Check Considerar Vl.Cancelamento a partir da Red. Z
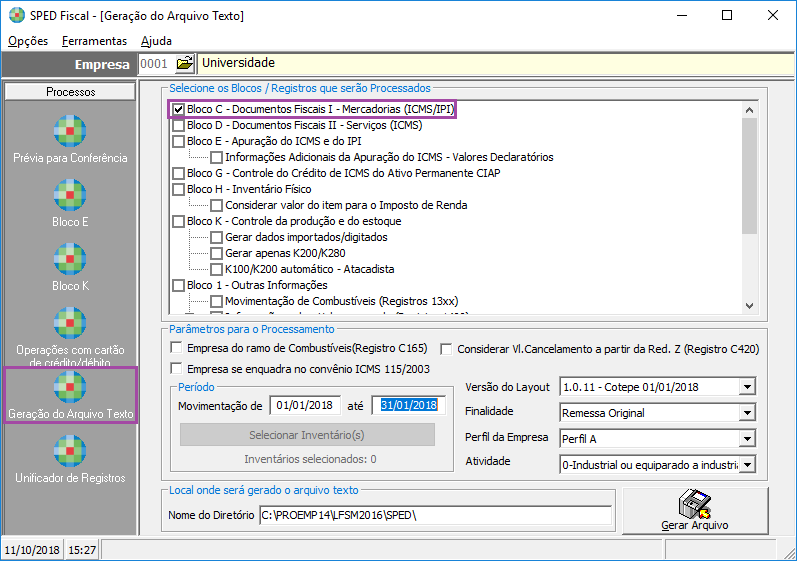Screen dimensions: 797x561 pyautogui.click(x=446, y=349)
